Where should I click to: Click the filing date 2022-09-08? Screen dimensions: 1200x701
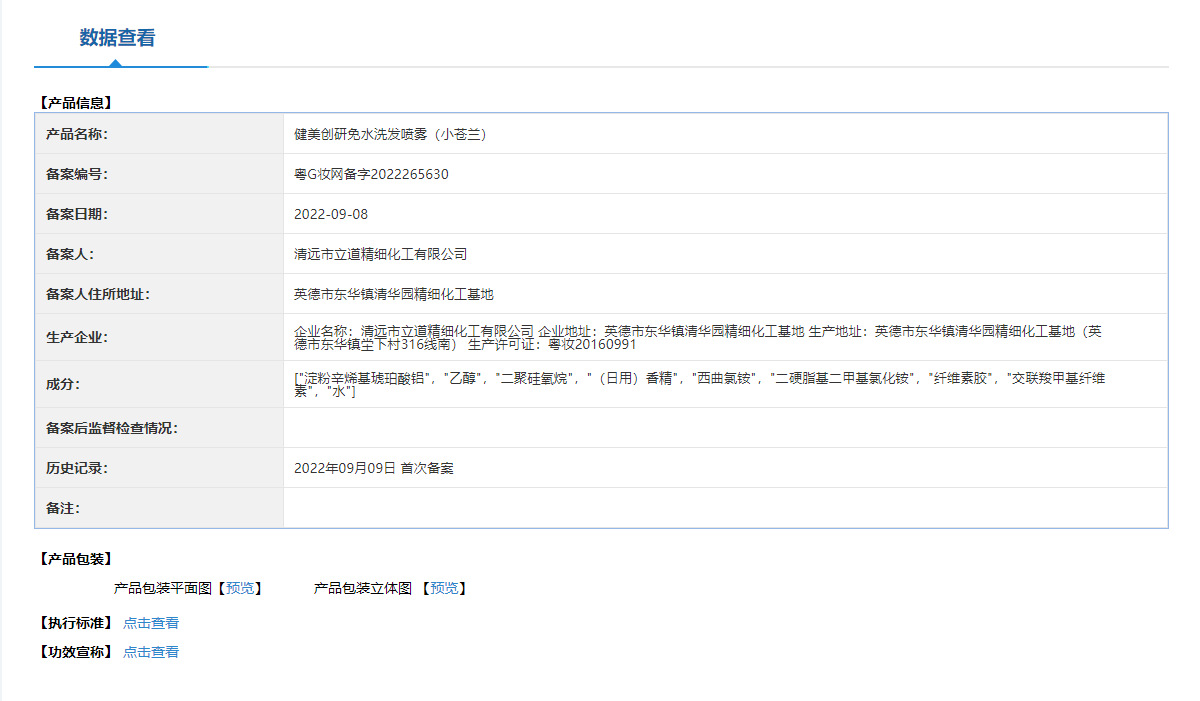pyautogui.click(x=331, y=214)
